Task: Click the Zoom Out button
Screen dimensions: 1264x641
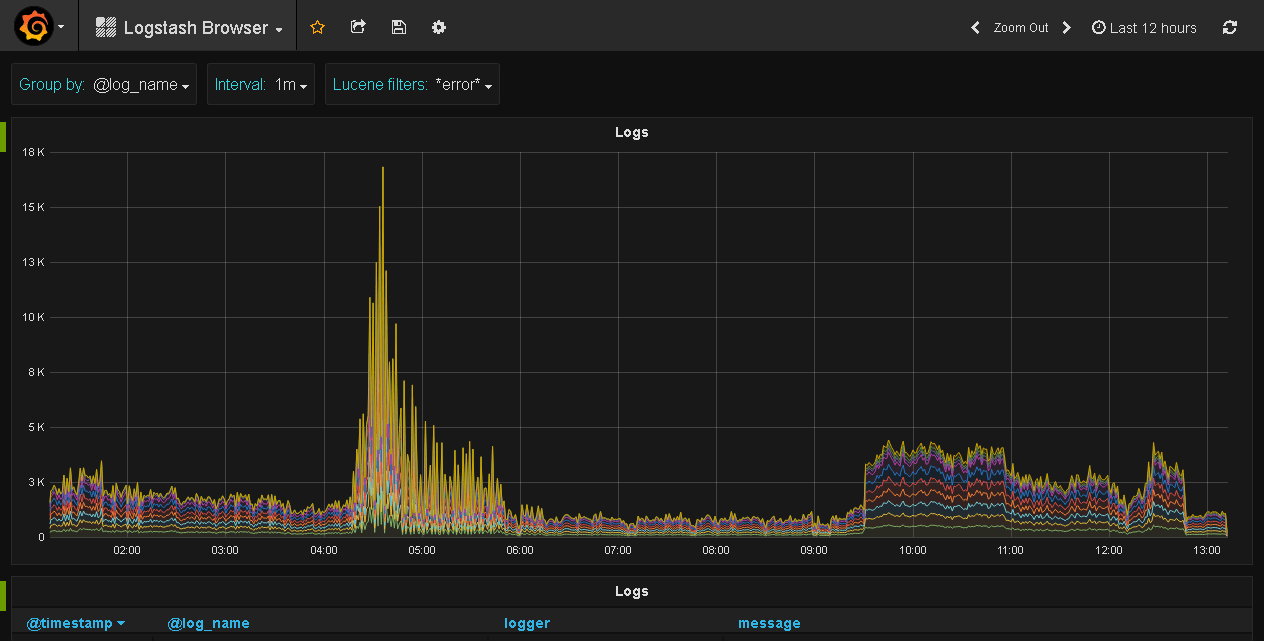Action: 1021,27
